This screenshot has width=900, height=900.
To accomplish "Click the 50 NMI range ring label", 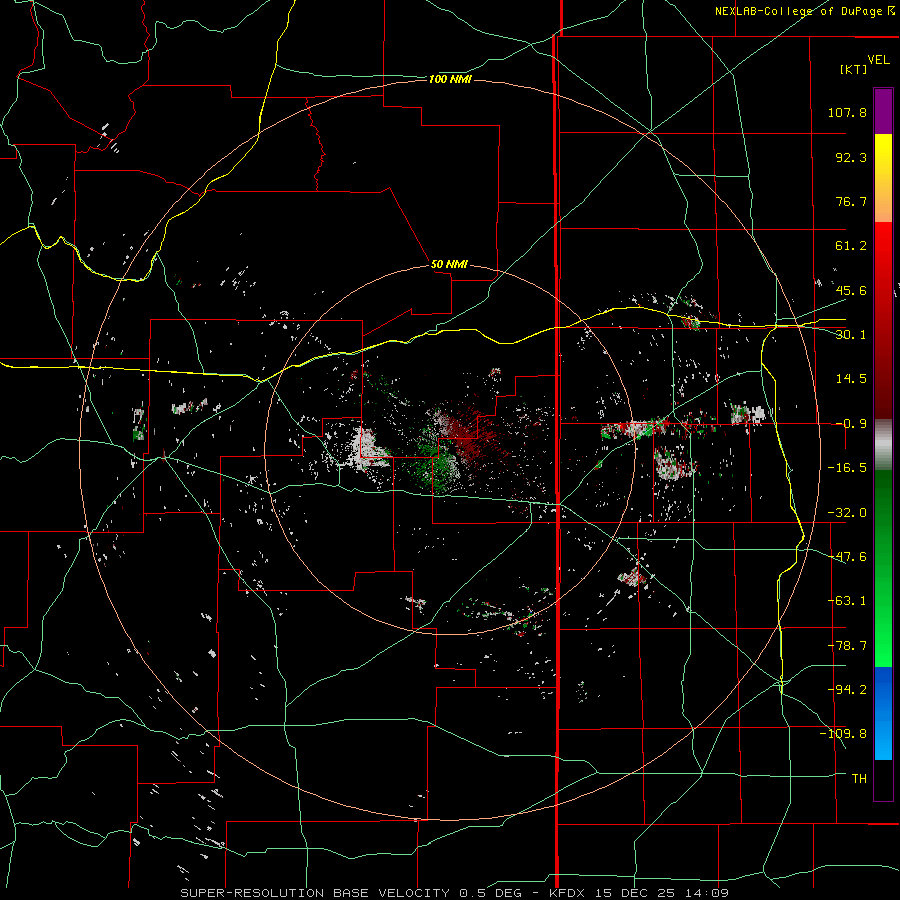I will tap(449, 264).
